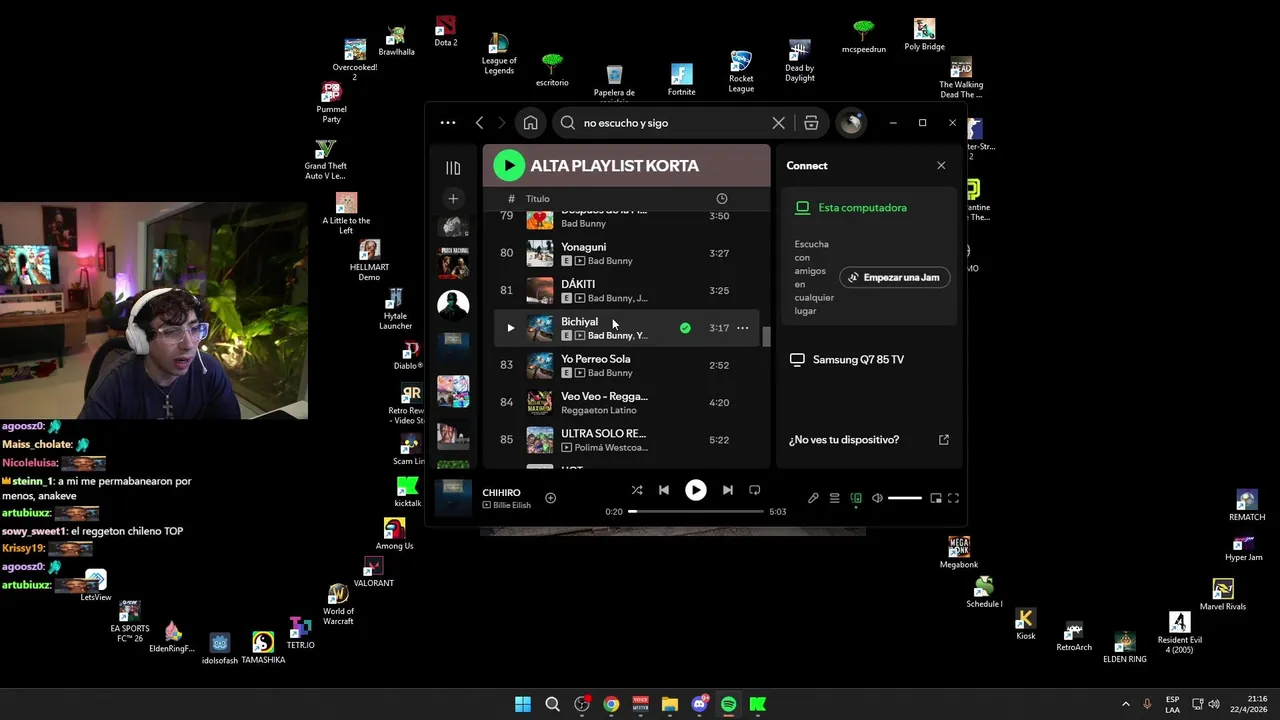Open the ¿No ves tu dispositivo? help link
The image size is (1280, 720).
coord(844,440)
